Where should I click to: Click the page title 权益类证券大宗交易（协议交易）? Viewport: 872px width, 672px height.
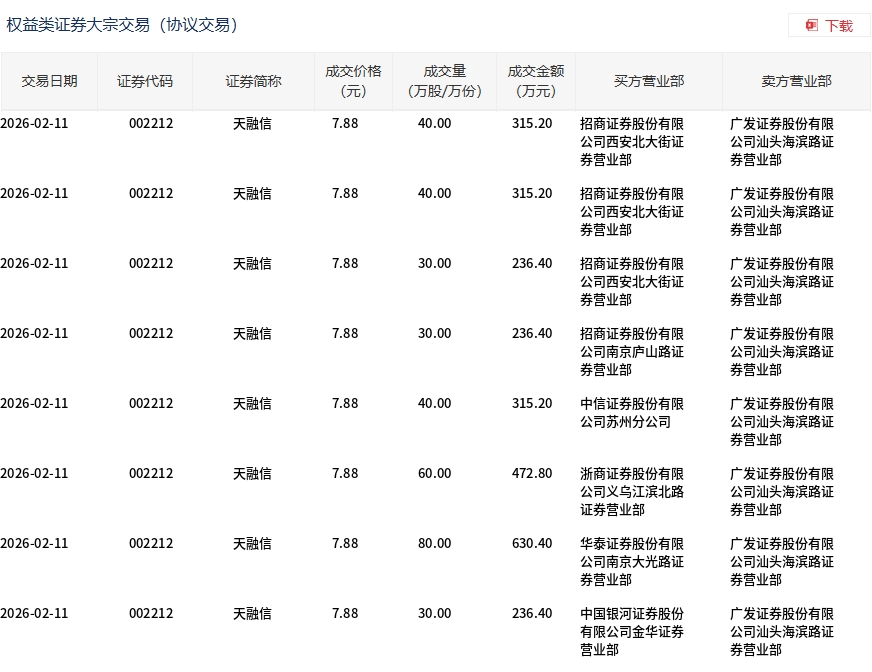[x=122, y=25]
